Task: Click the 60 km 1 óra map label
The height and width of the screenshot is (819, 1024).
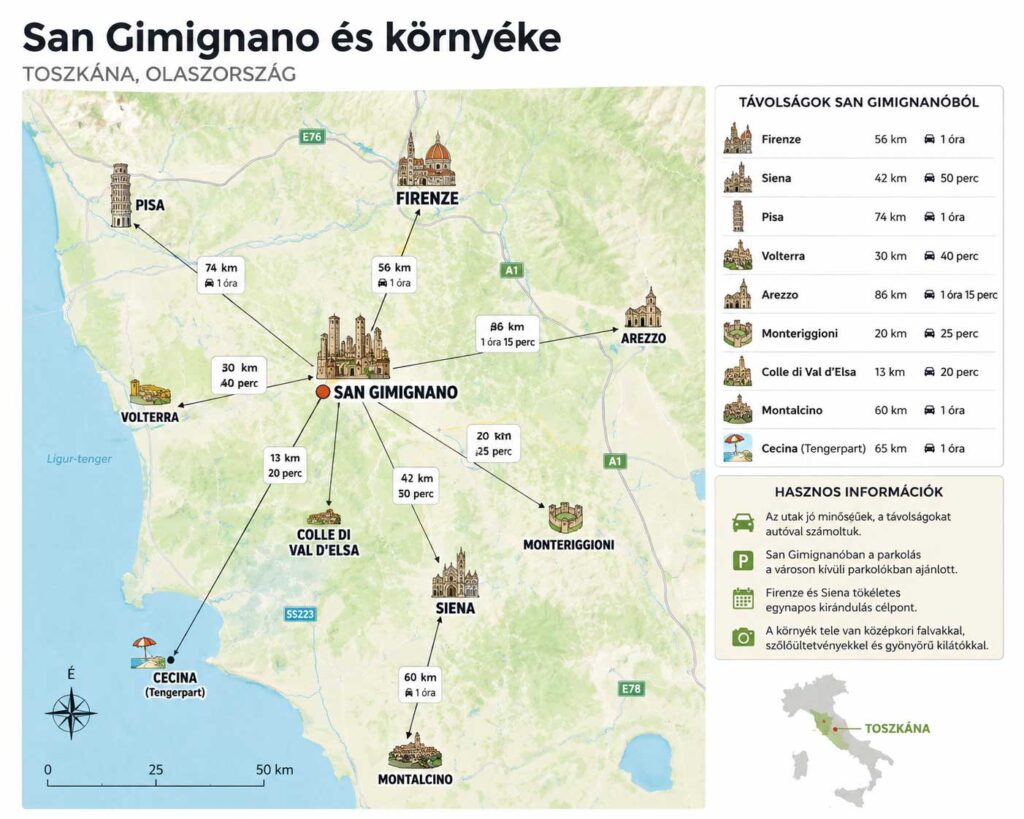Action: [420, 684]
